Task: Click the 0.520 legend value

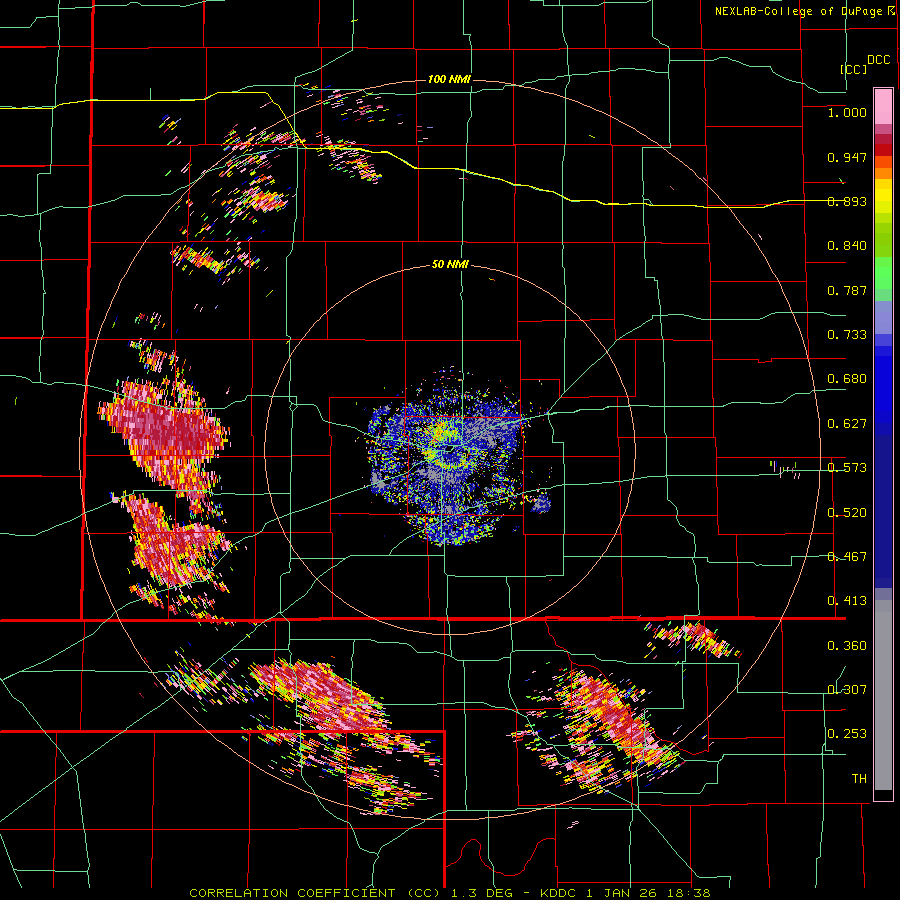Action: pyautogui.click(x=847, y=513)
